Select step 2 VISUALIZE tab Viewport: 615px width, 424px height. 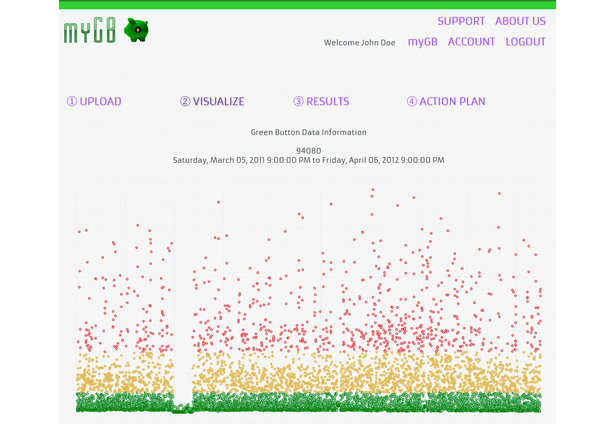[x=212, y=102]
